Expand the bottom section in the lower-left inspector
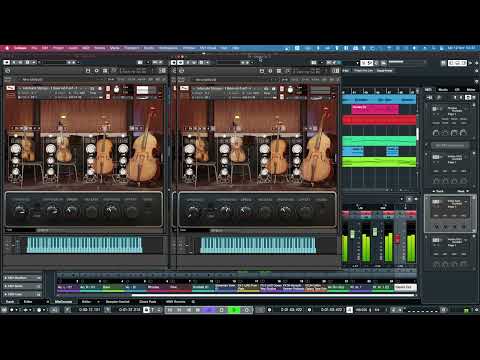 [x=22, y=294]
